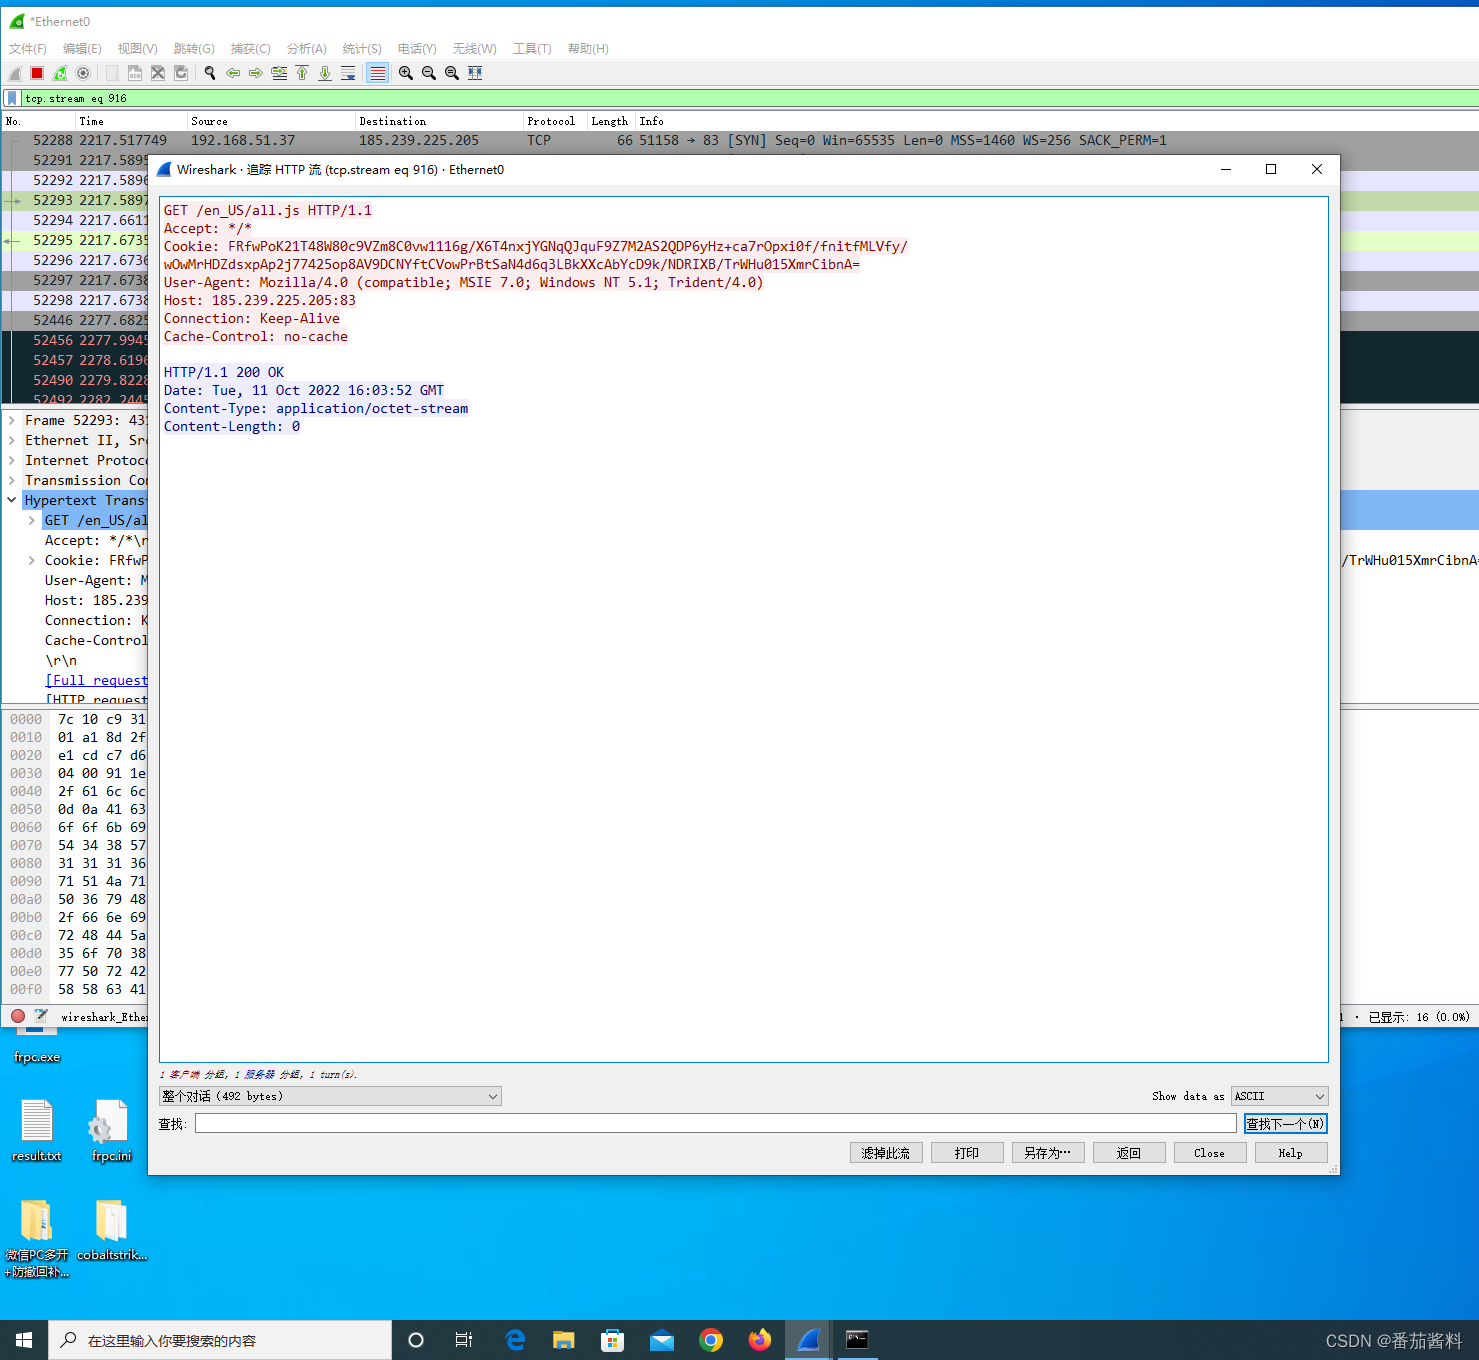Sort by the Destination column header
Screen dimensions: 1479x1360
point(440,121)
